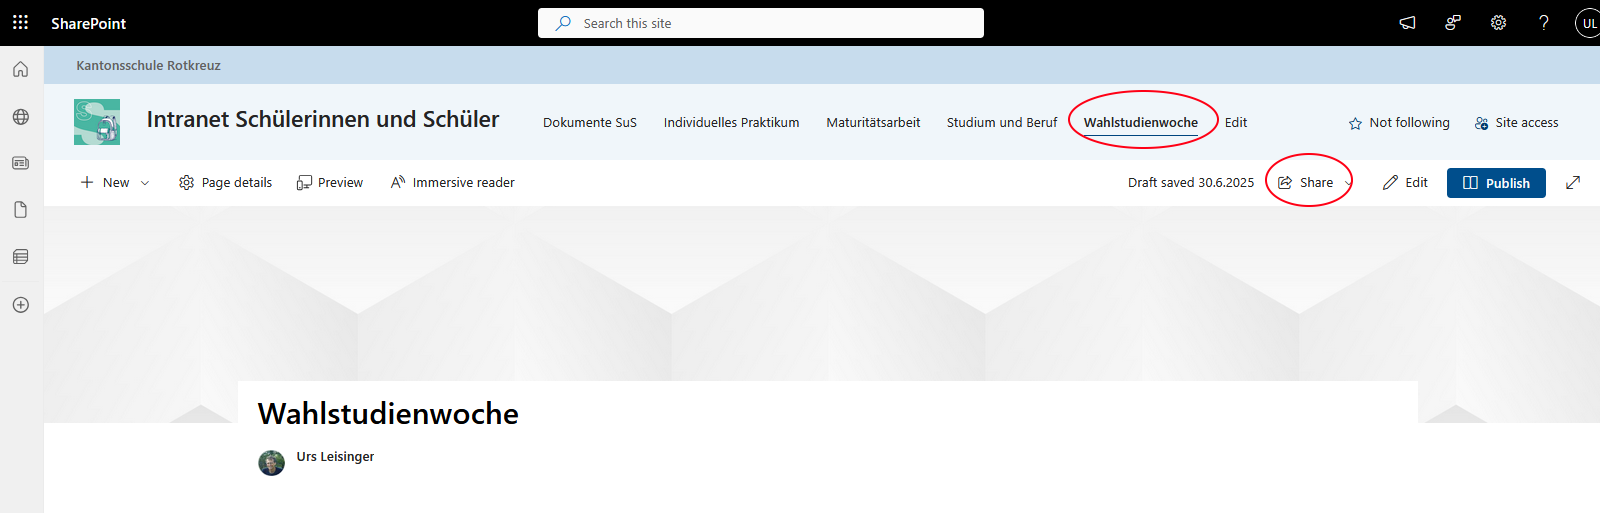The height and width of the screenshot is (513, 1600).
Task: Open the Studium und Beruf navigation item
Action: tap(1001, 123)
